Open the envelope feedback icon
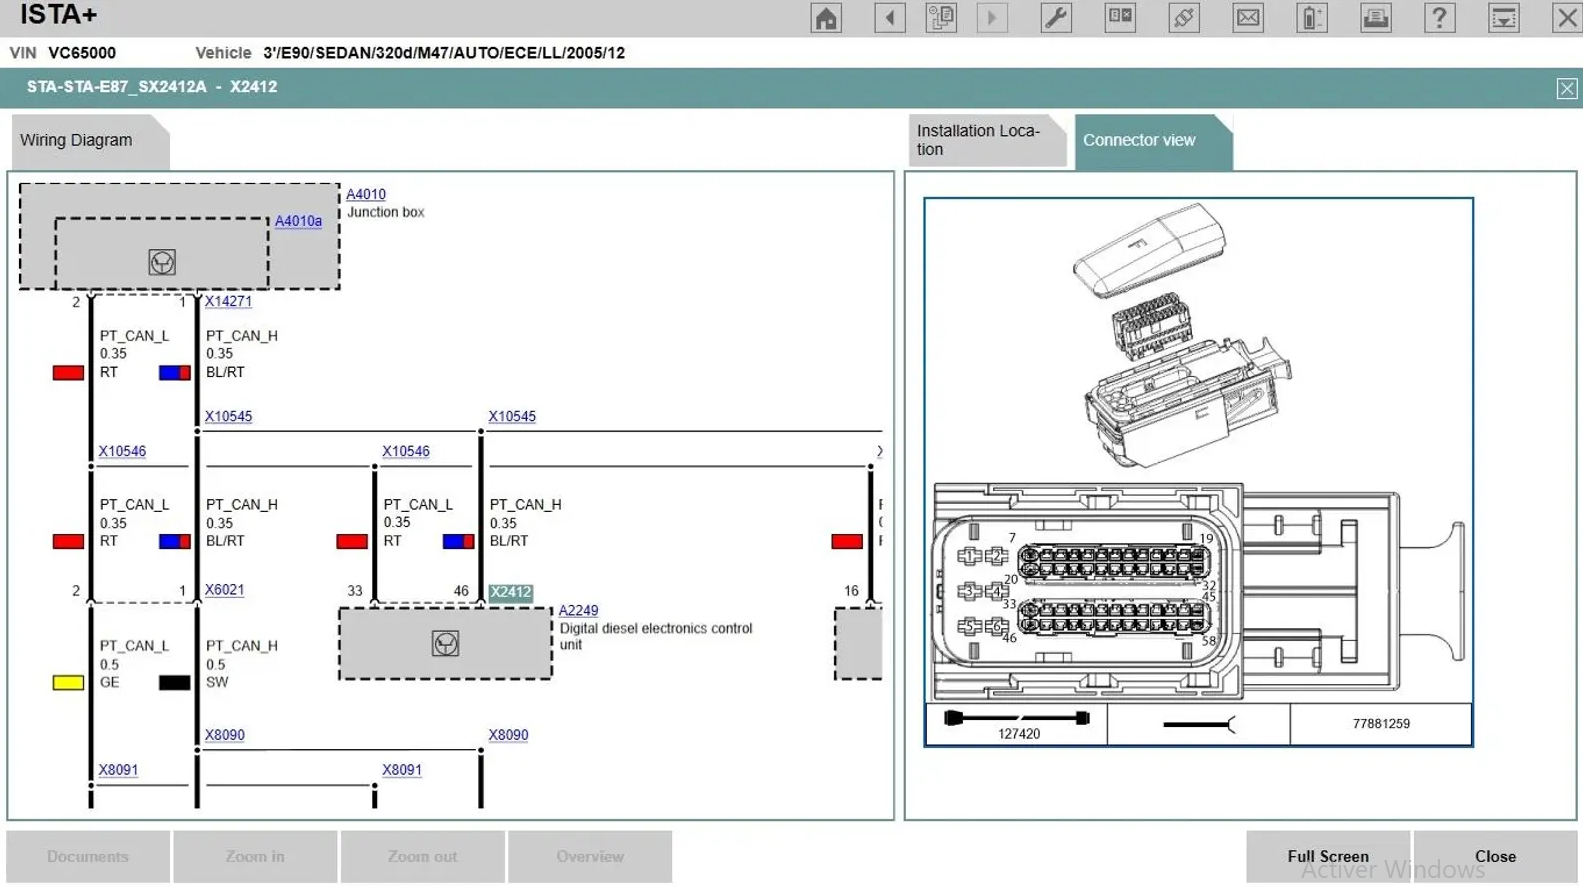The width and height of the screenshot is (1583, 887). 1248,18
